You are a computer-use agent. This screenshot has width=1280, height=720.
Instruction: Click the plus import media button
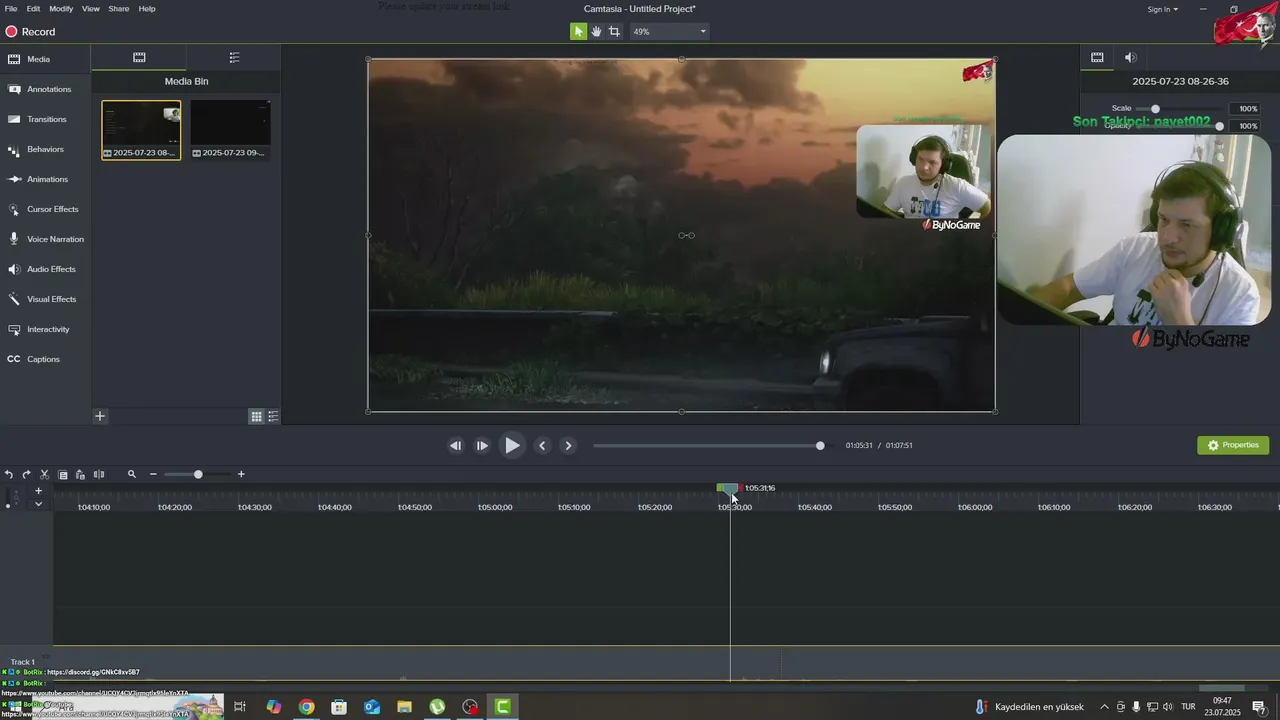click(x=100, y=416)
